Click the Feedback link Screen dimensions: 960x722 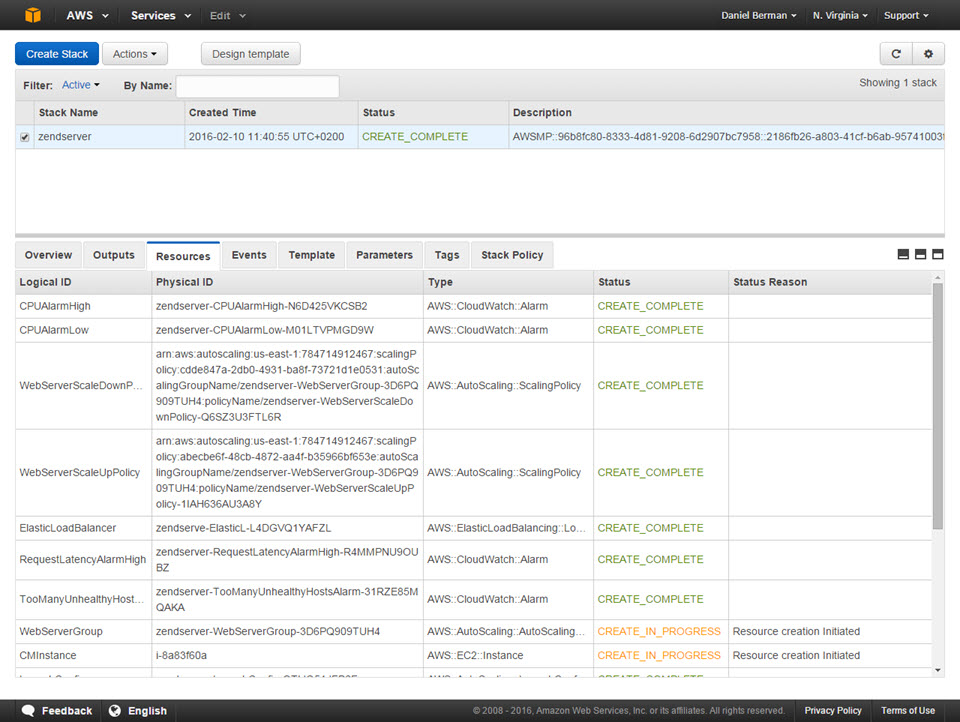(67, 710)
